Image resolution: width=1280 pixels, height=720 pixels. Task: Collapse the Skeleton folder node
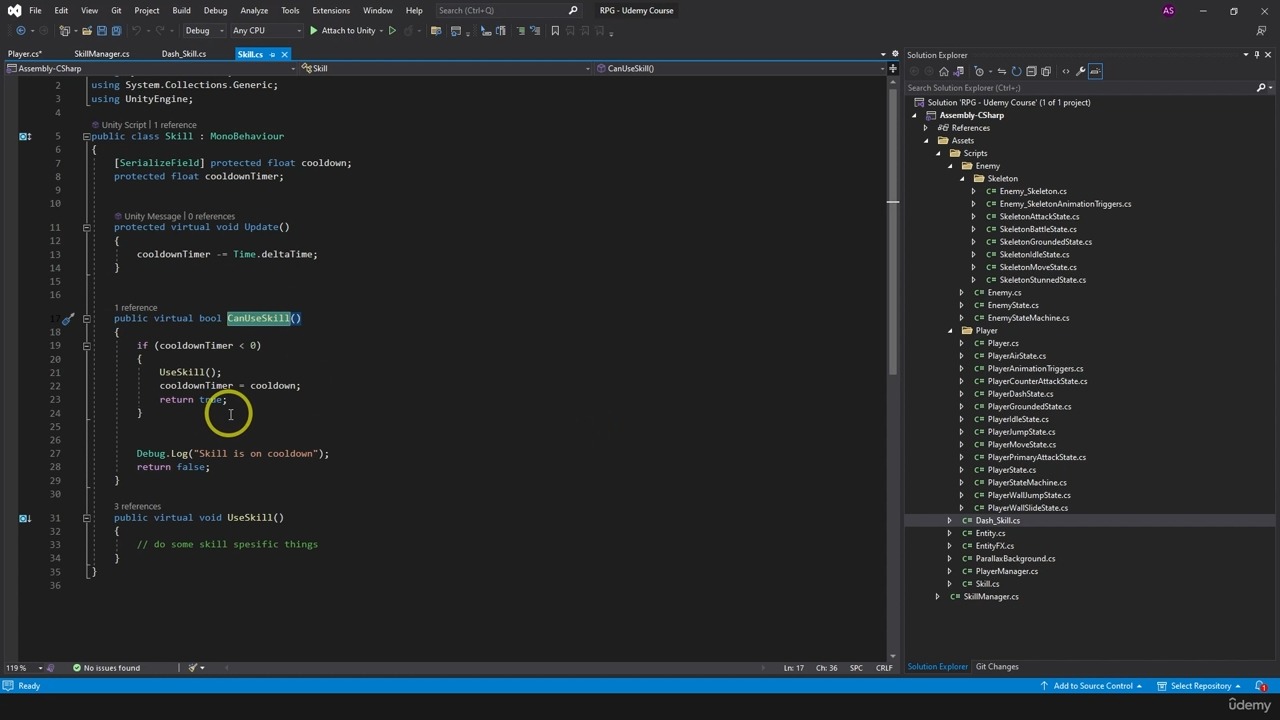click(x=962, y=179)
